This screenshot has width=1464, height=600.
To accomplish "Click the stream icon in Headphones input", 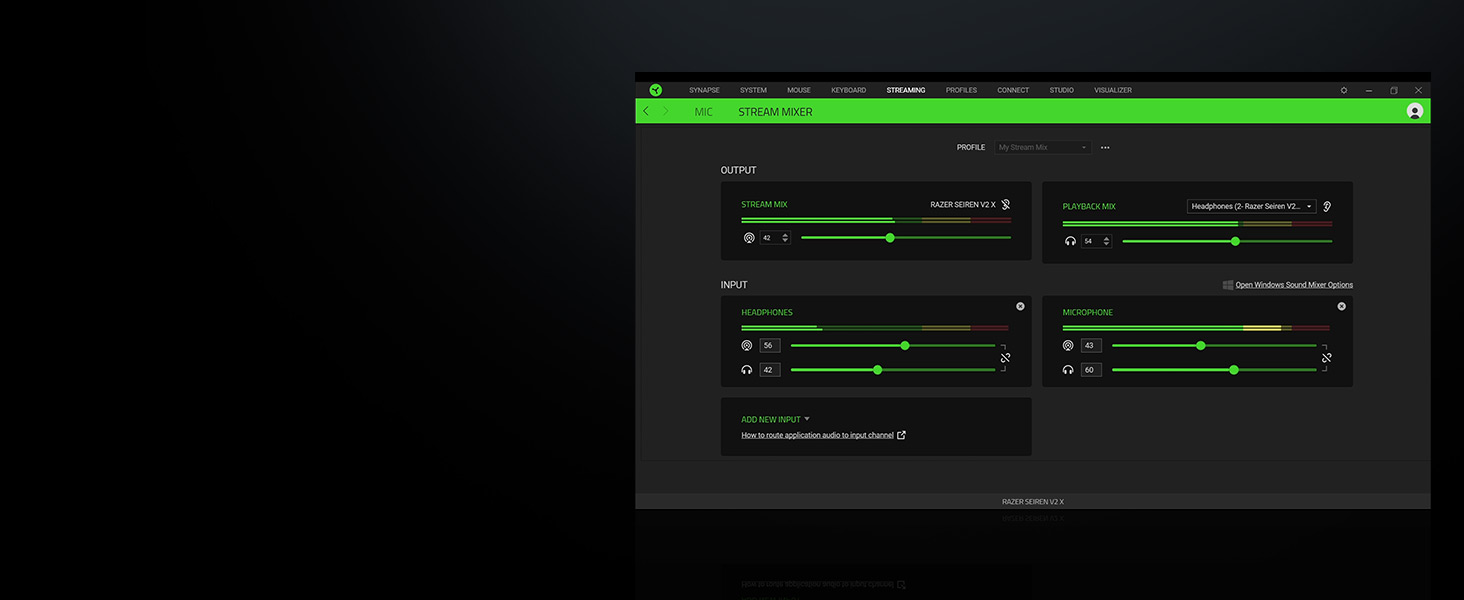I will click(x=746, y=346).
